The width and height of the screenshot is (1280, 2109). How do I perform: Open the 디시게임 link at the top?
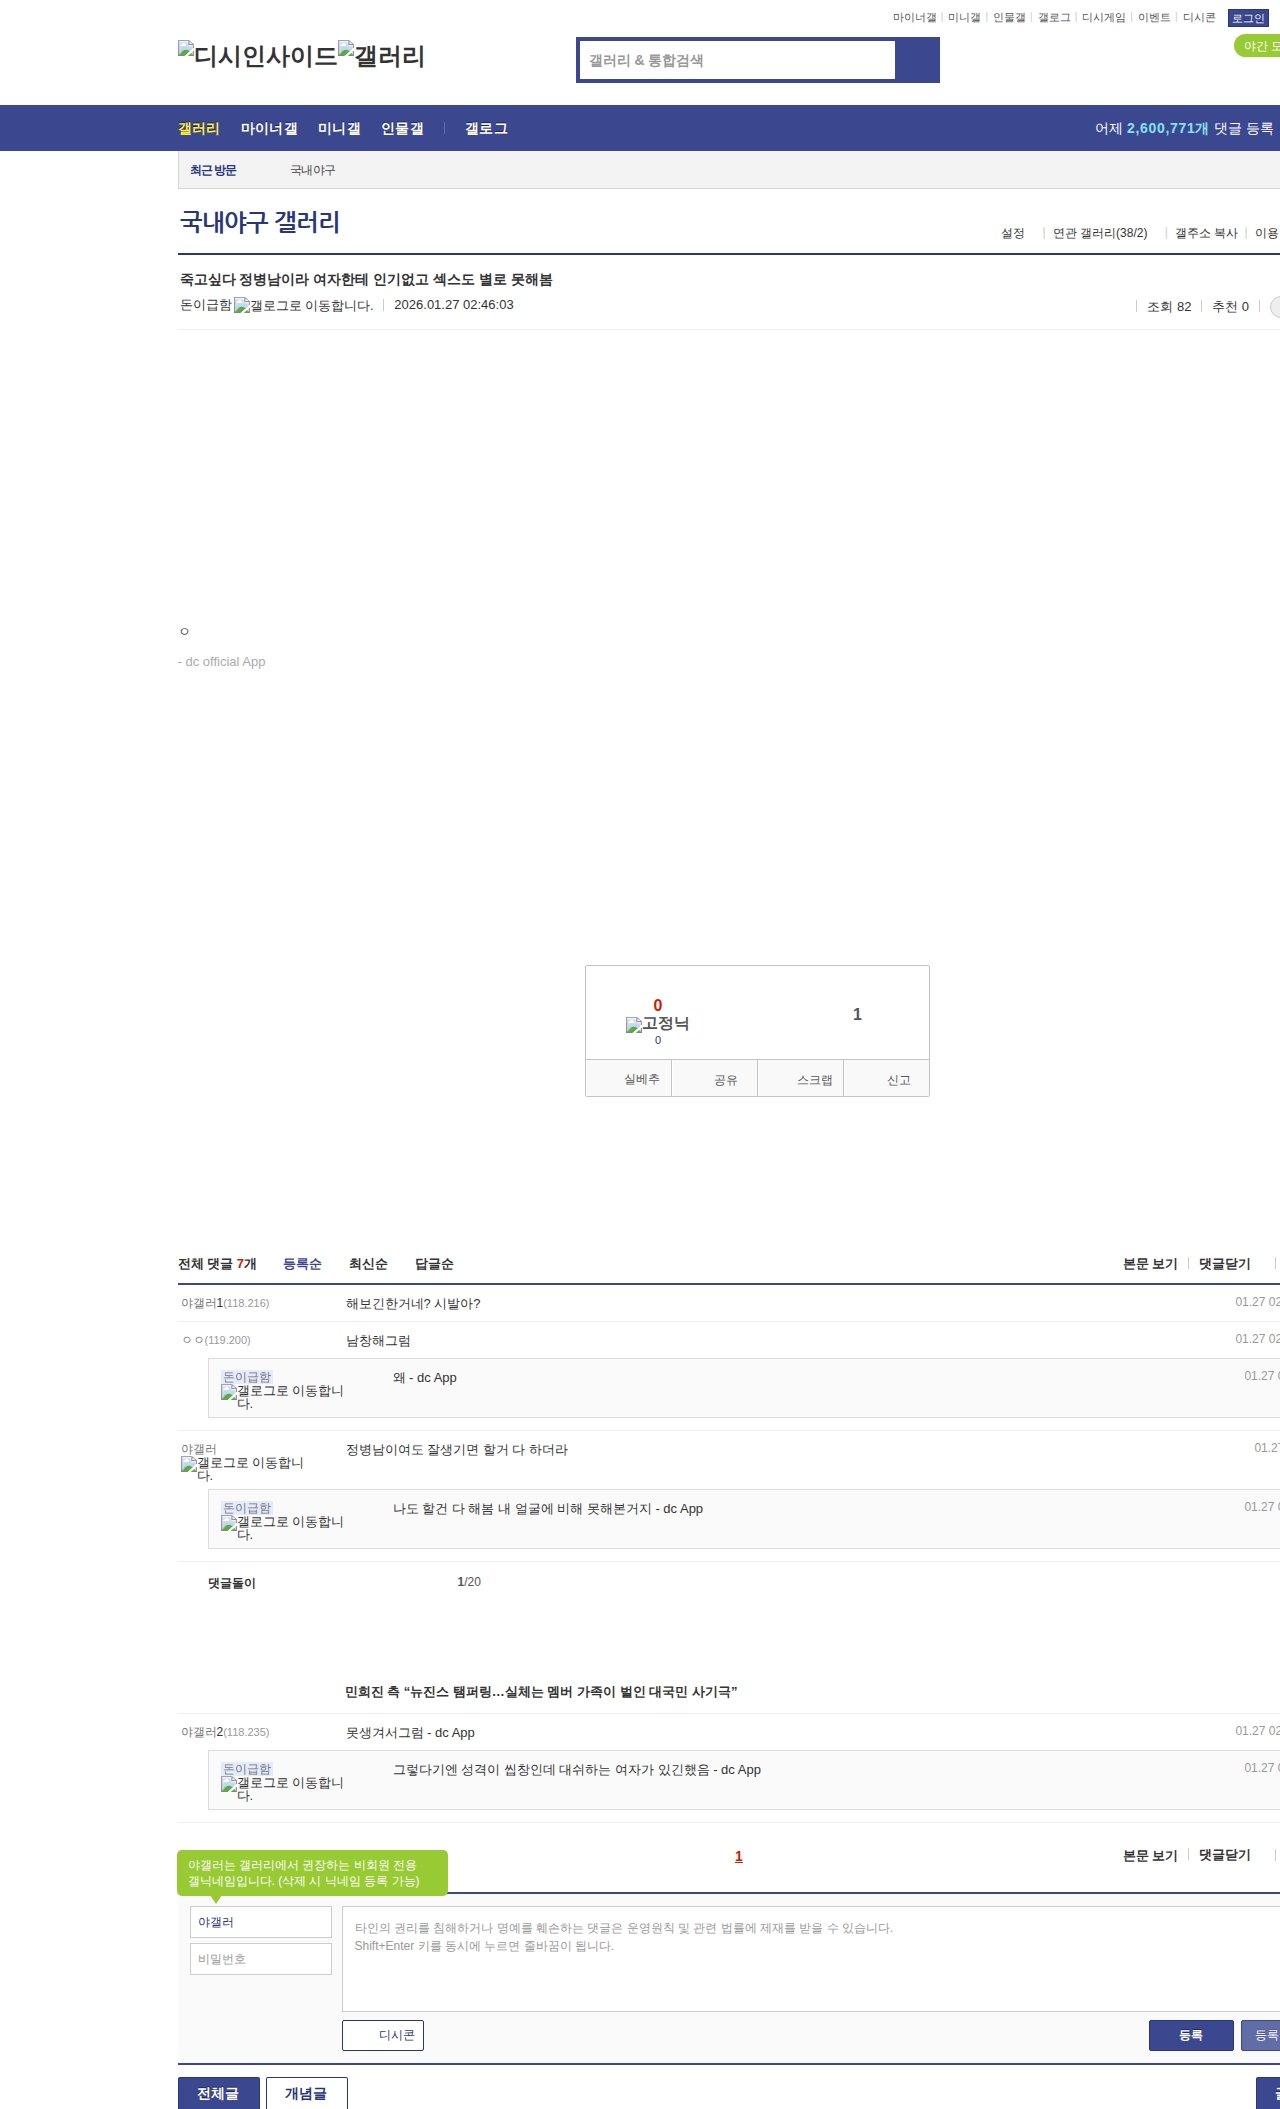click(1103, 17)
